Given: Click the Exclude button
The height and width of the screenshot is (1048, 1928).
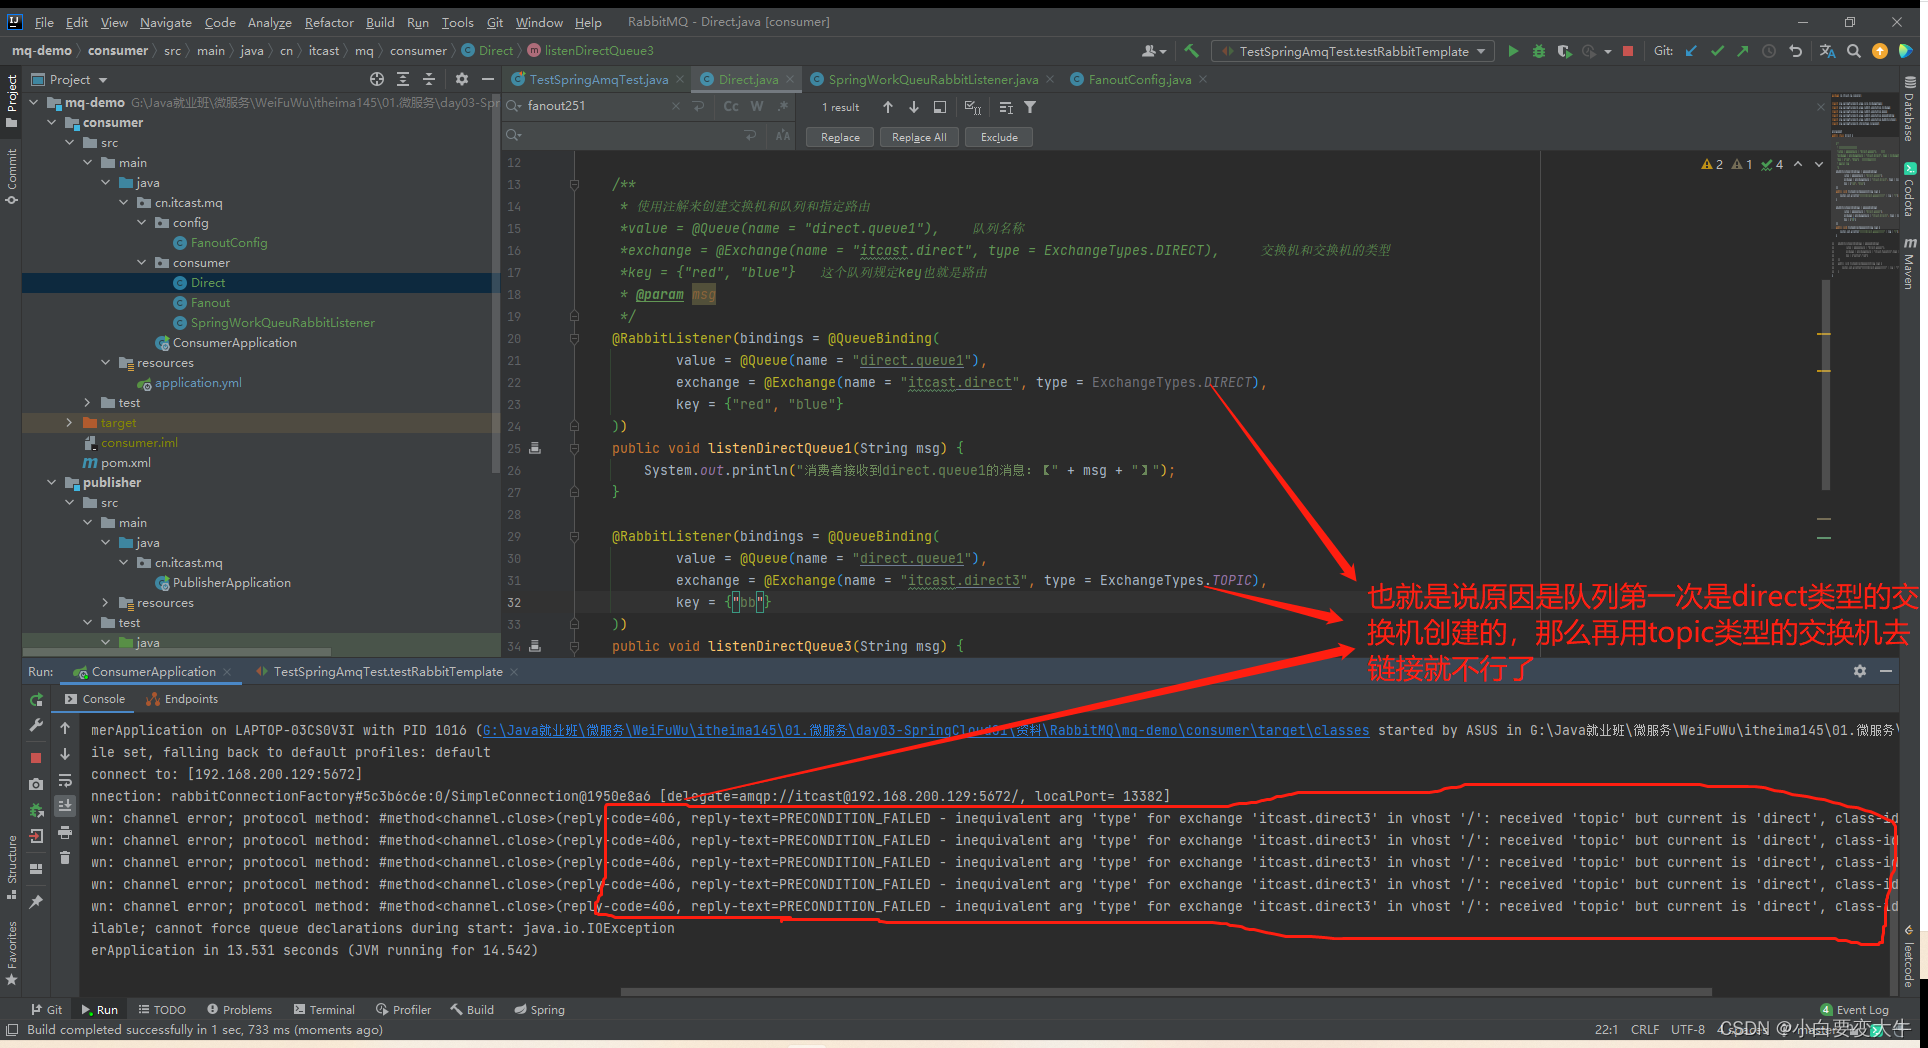Looking at the screenshot, I should (x=998, y=137).
